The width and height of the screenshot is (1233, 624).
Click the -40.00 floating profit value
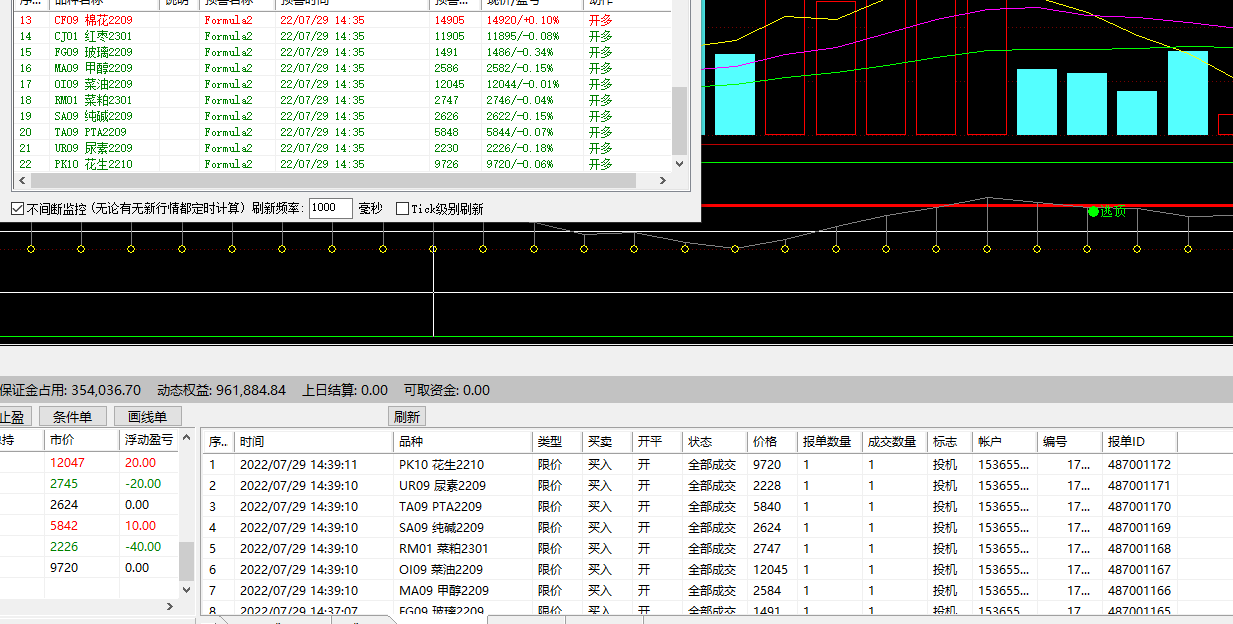(143, 547)
